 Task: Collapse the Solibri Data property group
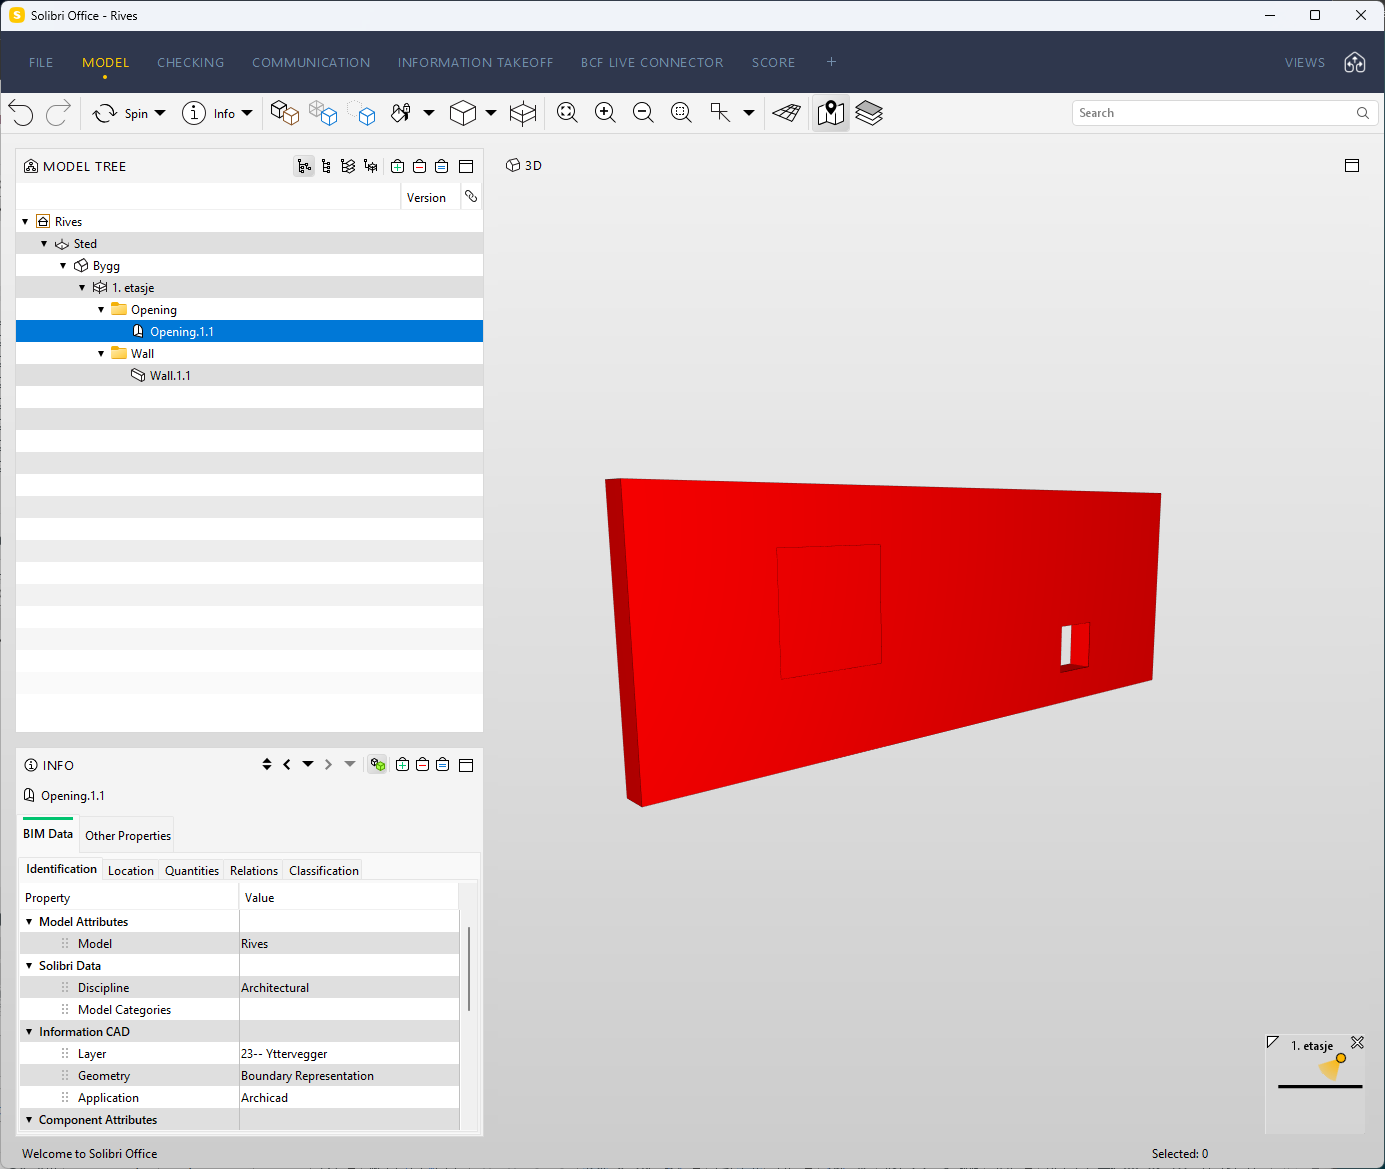29,966
